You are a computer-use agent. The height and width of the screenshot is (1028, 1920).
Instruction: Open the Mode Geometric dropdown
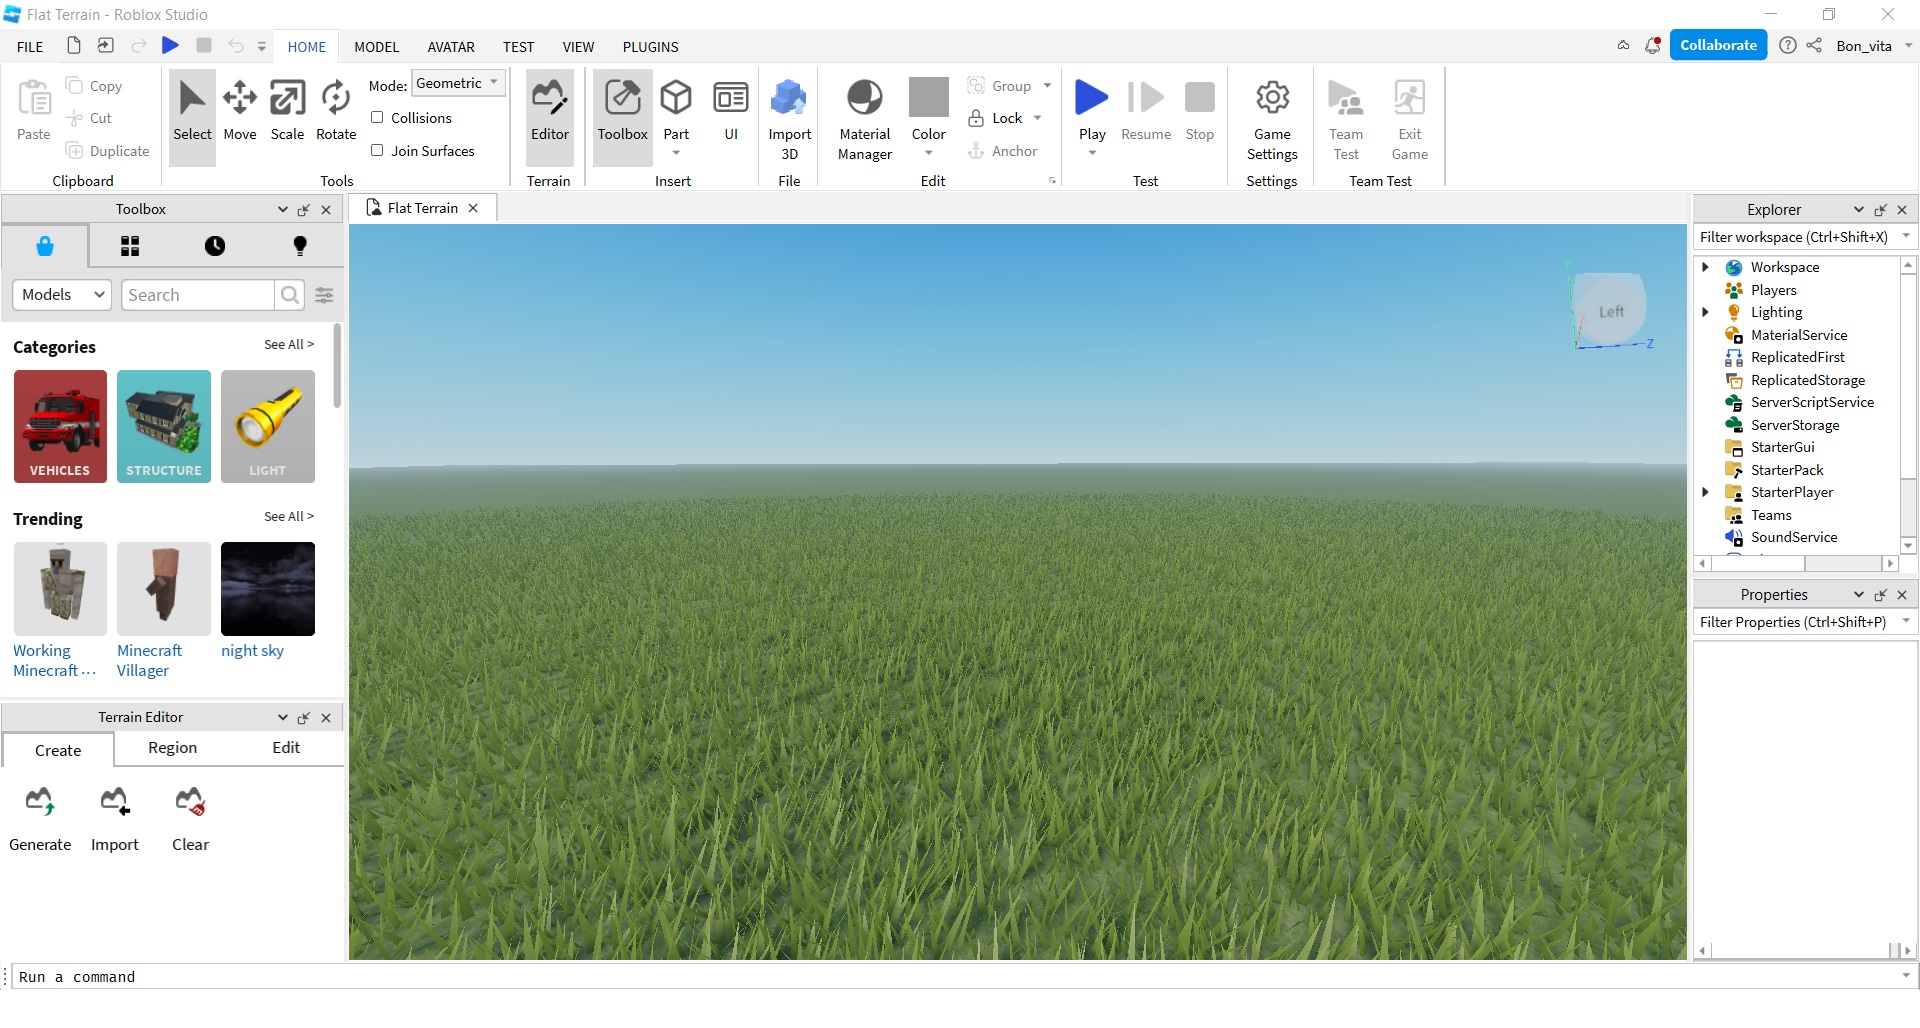[458, 84]
